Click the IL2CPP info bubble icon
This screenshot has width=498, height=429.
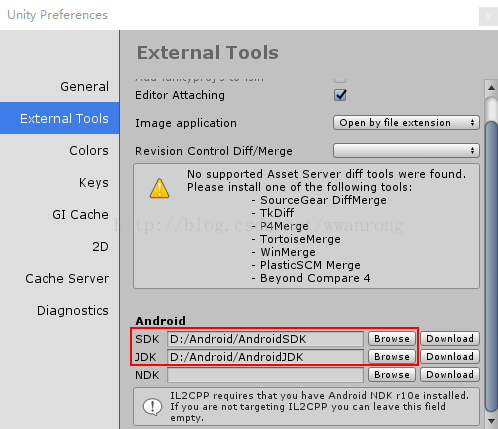coord(152,407)
